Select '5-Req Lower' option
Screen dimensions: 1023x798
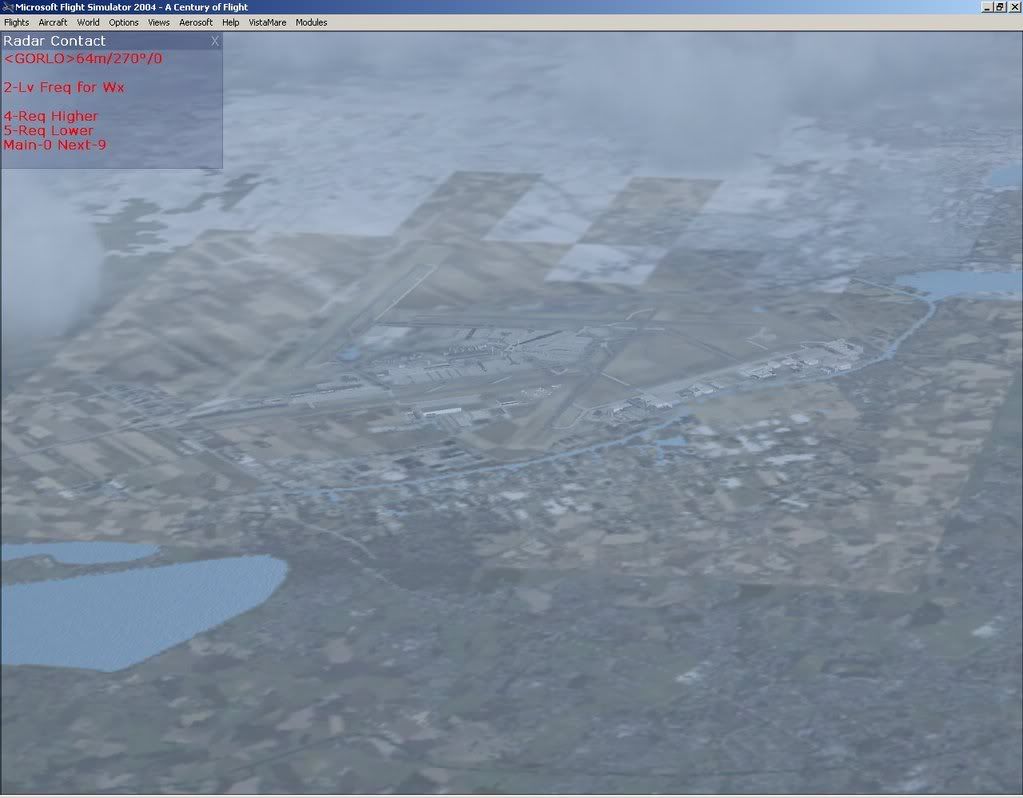coord(48,130)
